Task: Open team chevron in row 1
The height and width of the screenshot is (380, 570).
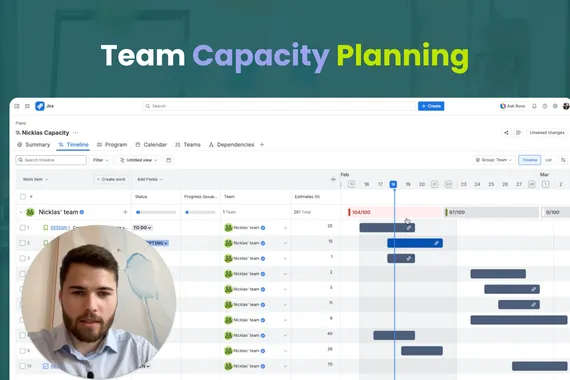Action: point(285,228)
